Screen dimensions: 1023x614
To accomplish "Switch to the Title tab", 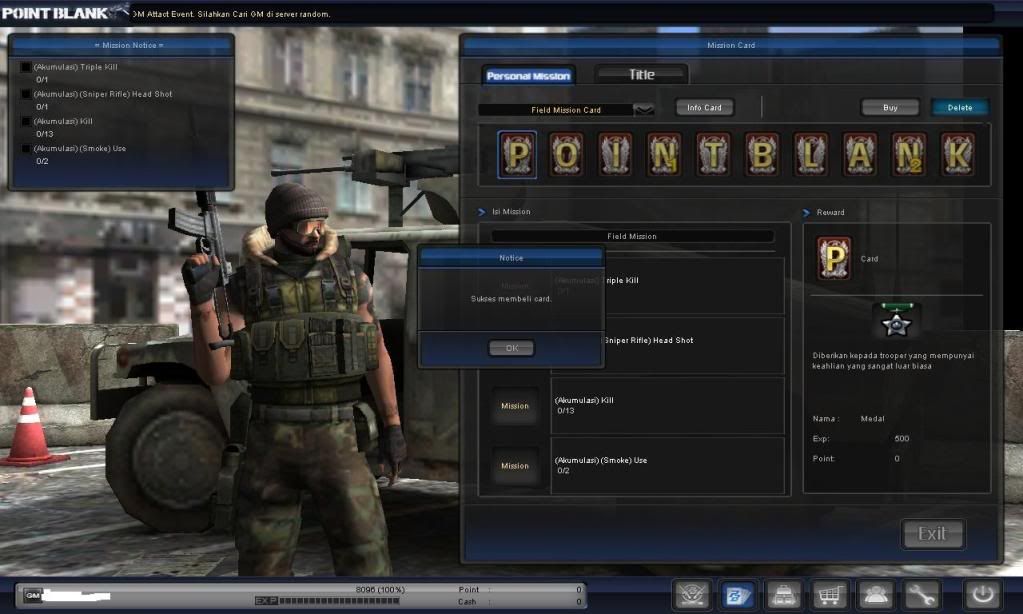I will [641, 75].
